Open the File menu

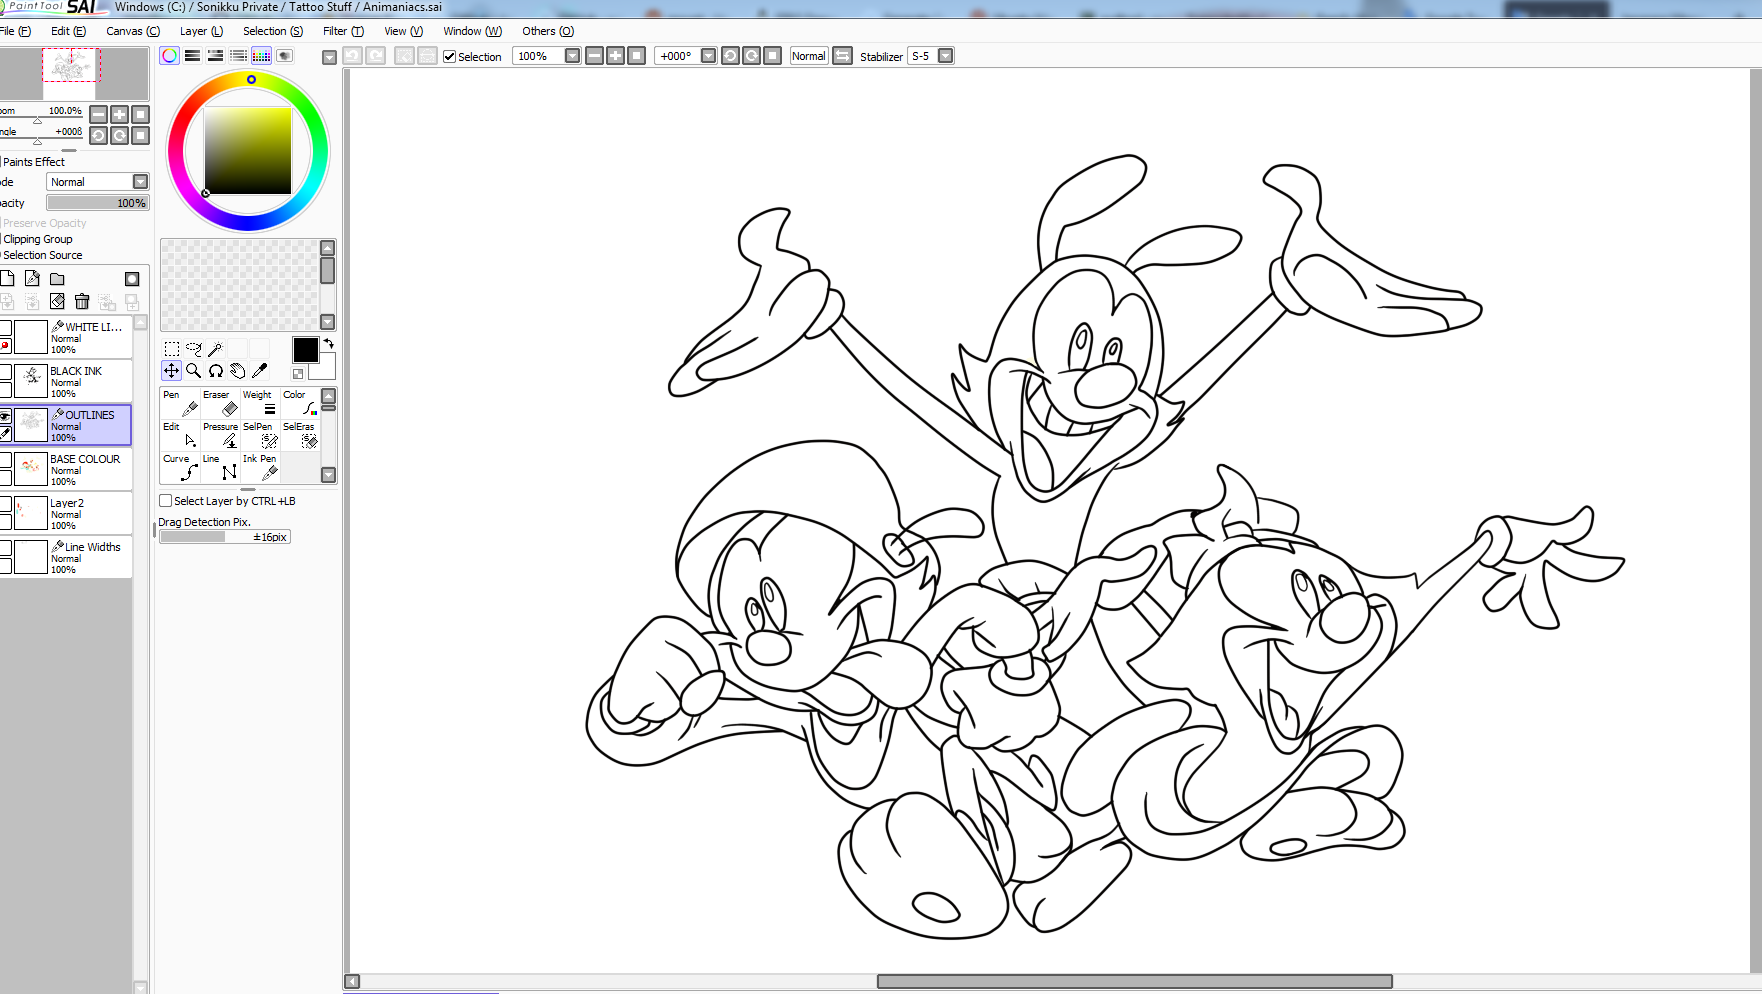tap(15, 31)
